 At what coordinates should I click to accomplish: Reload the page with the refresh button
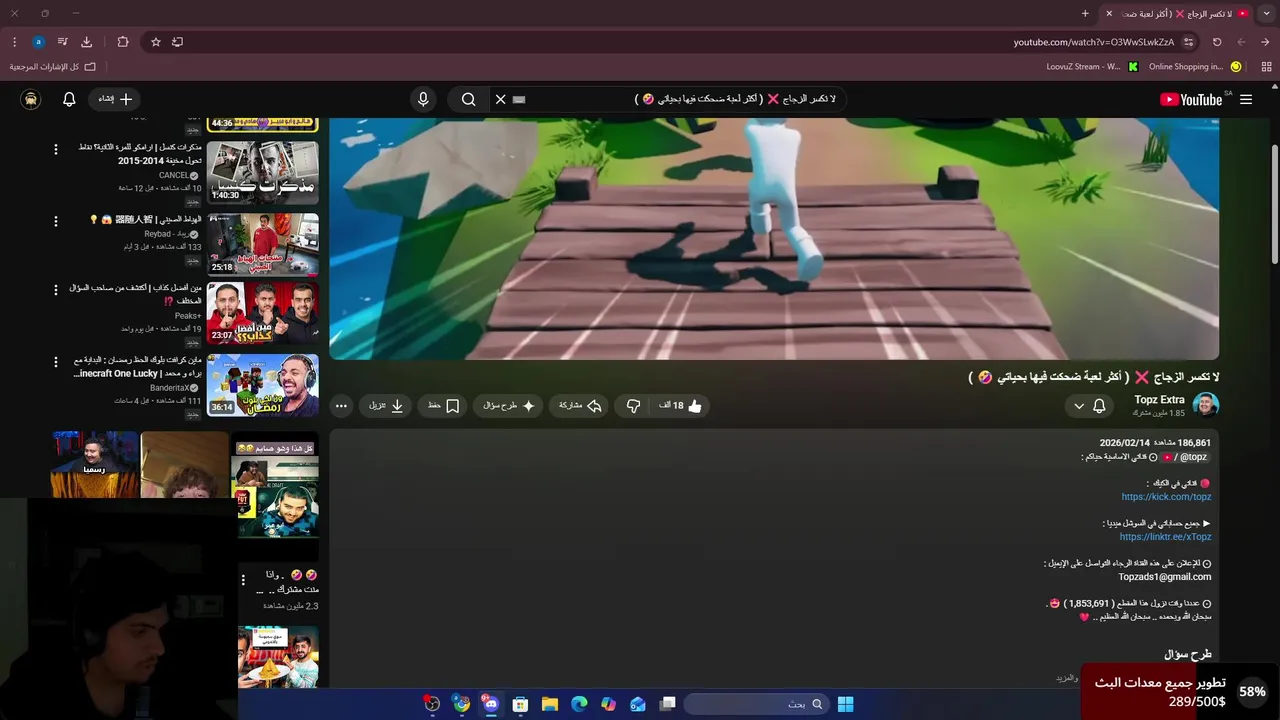1217,42
